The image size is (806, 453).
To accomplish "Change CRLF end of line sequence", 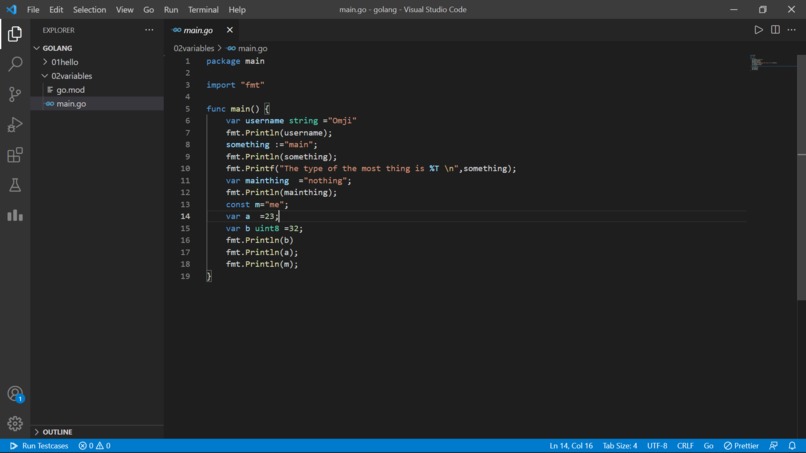I will 685,446.
